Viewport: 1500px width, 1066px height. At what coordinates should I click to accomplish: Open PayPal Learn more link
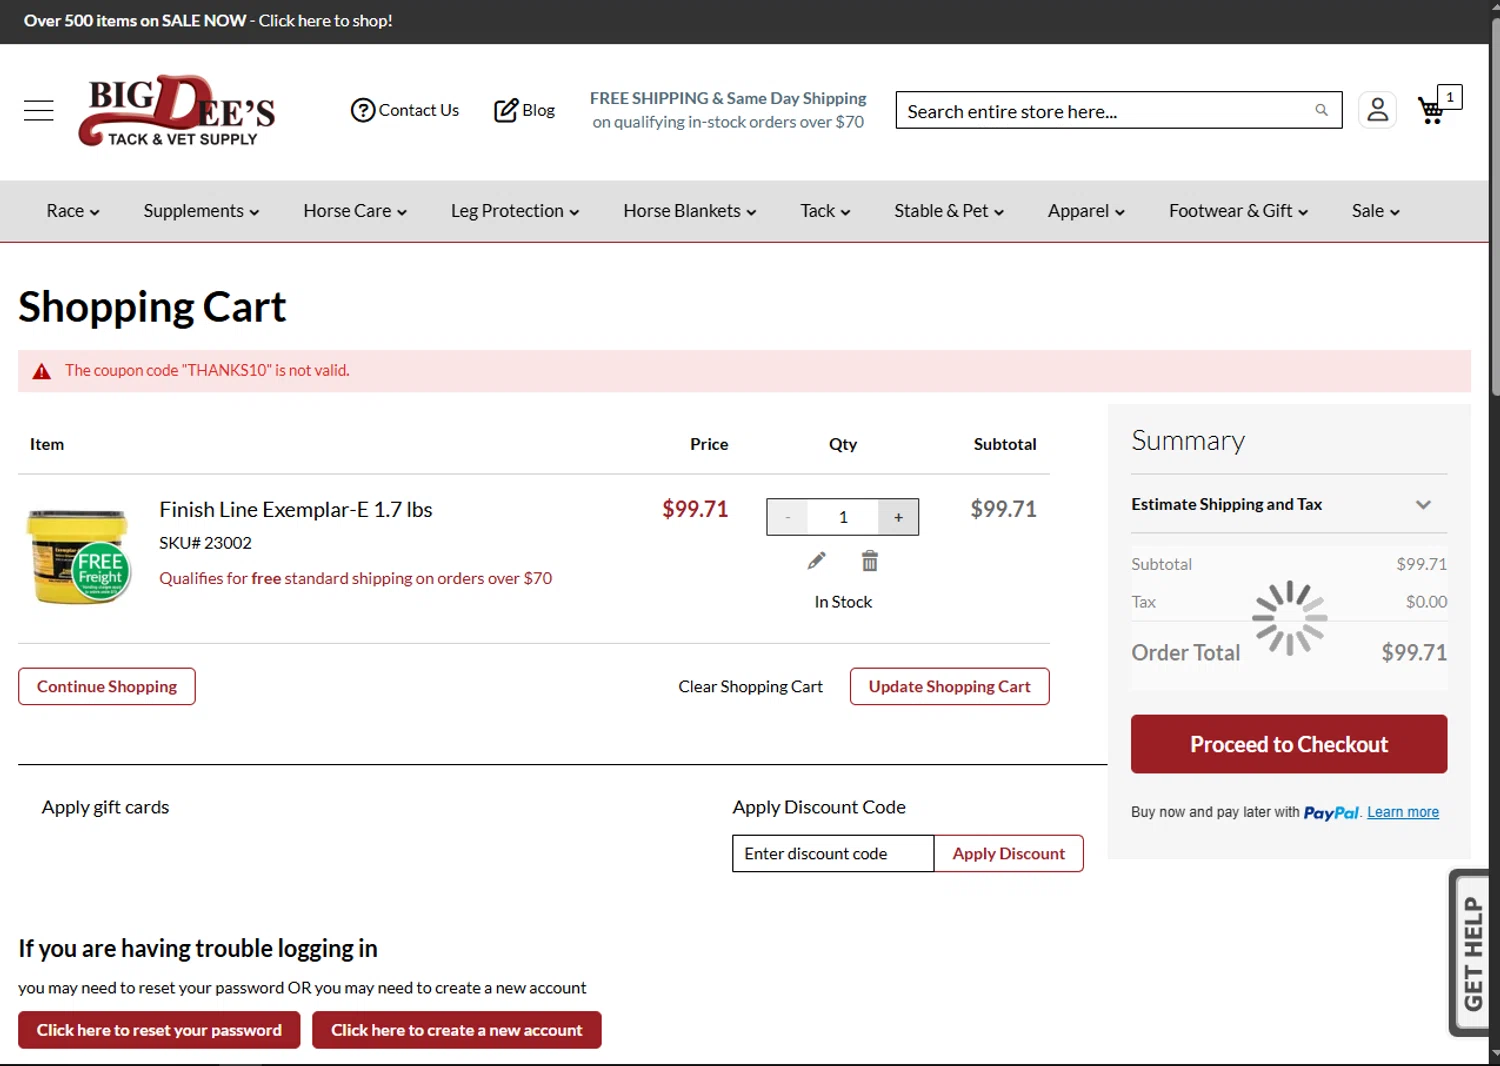[x=1403, y=812]
